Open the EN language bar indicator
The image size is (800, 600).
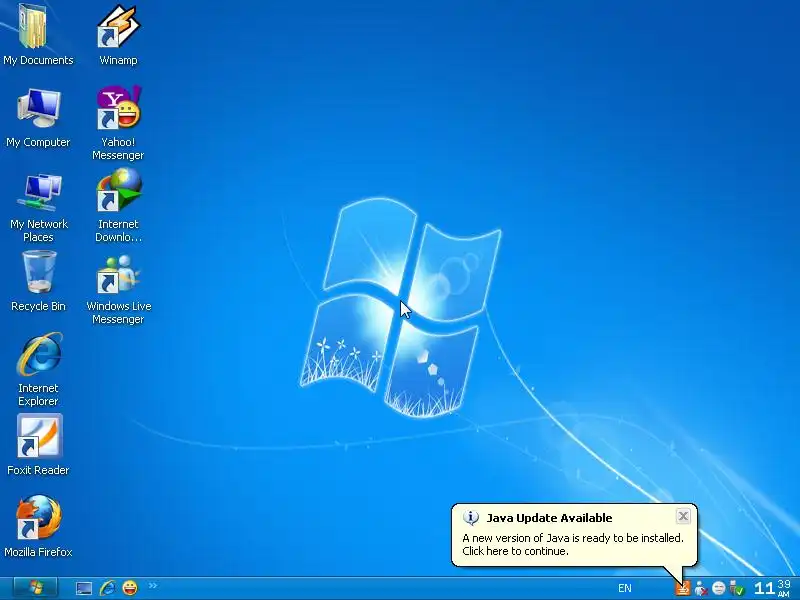click(x=624, y=588)
